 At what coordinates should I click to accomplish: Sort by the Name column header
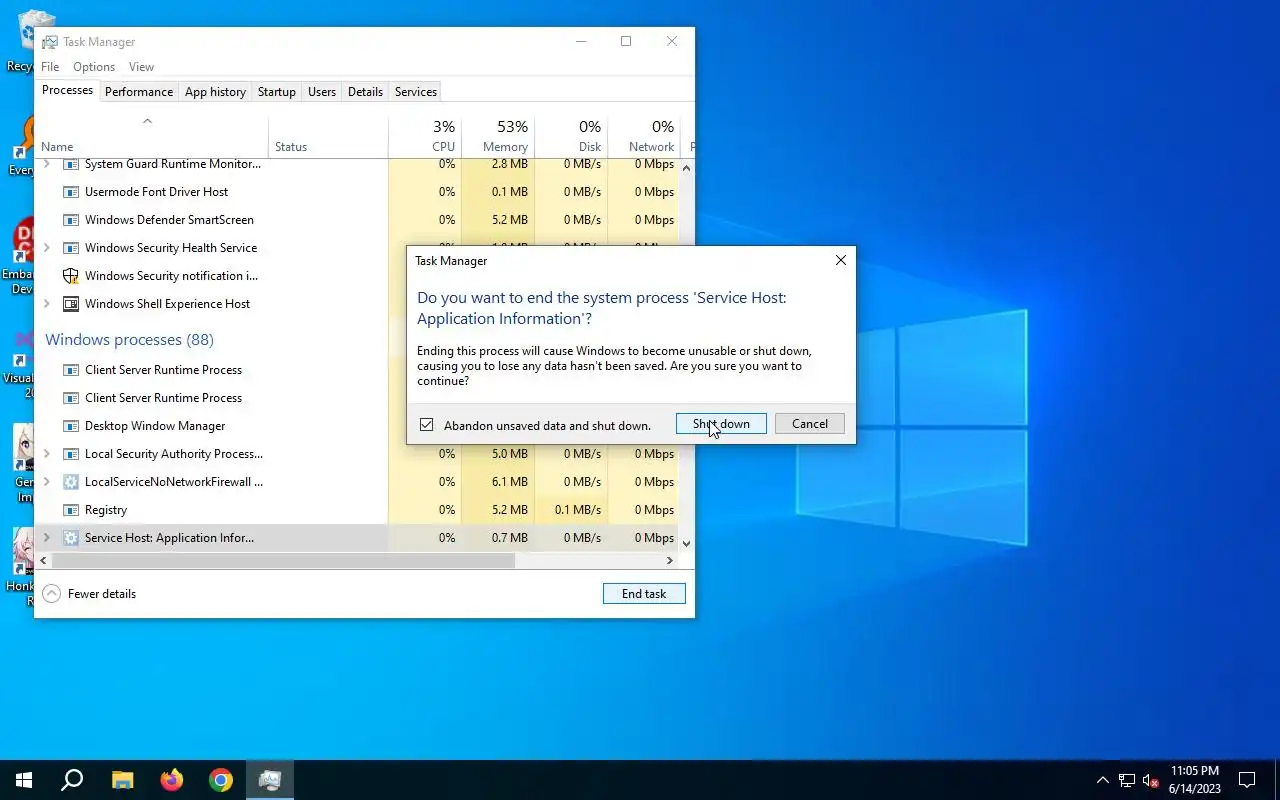pyautogui.click(x=152, y=138)
